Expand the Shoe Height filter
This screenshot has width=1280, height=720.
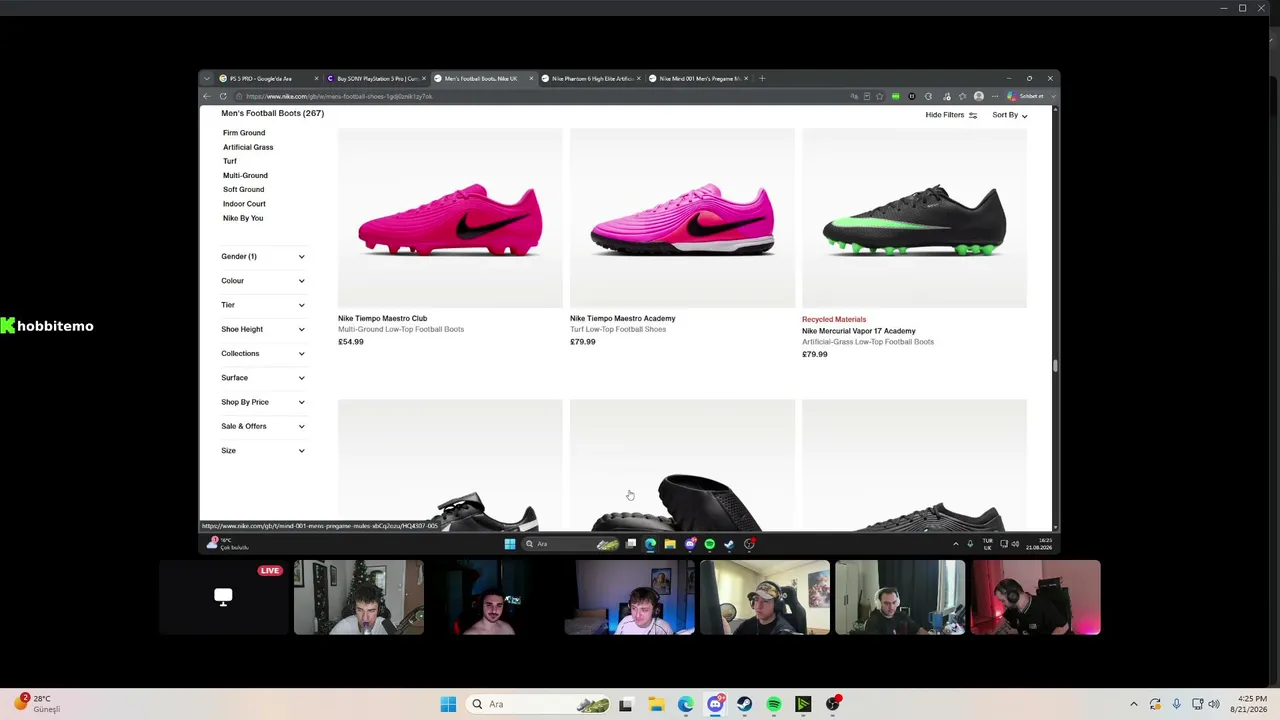[263, 329]
